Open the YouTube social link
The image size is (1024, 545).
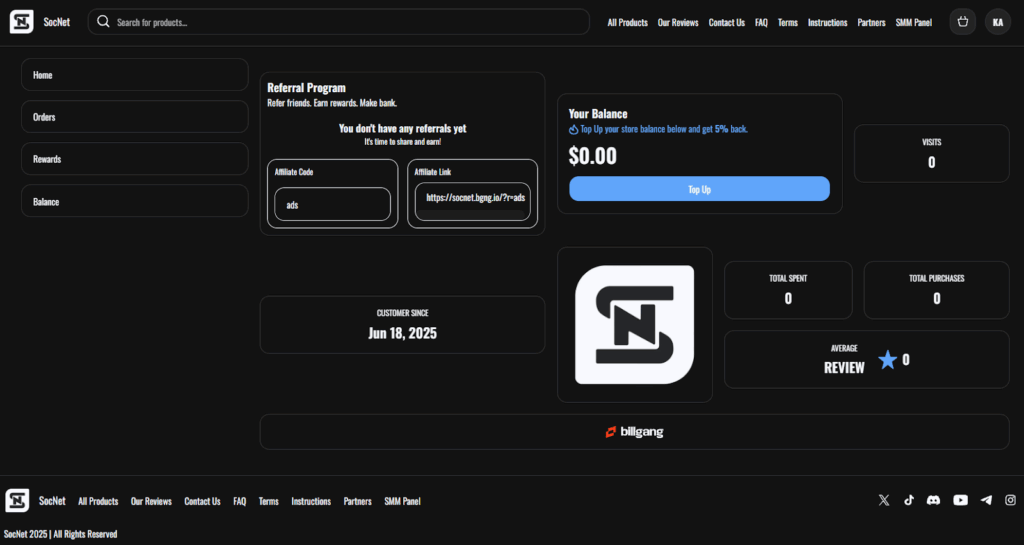(x=960, y=500)
